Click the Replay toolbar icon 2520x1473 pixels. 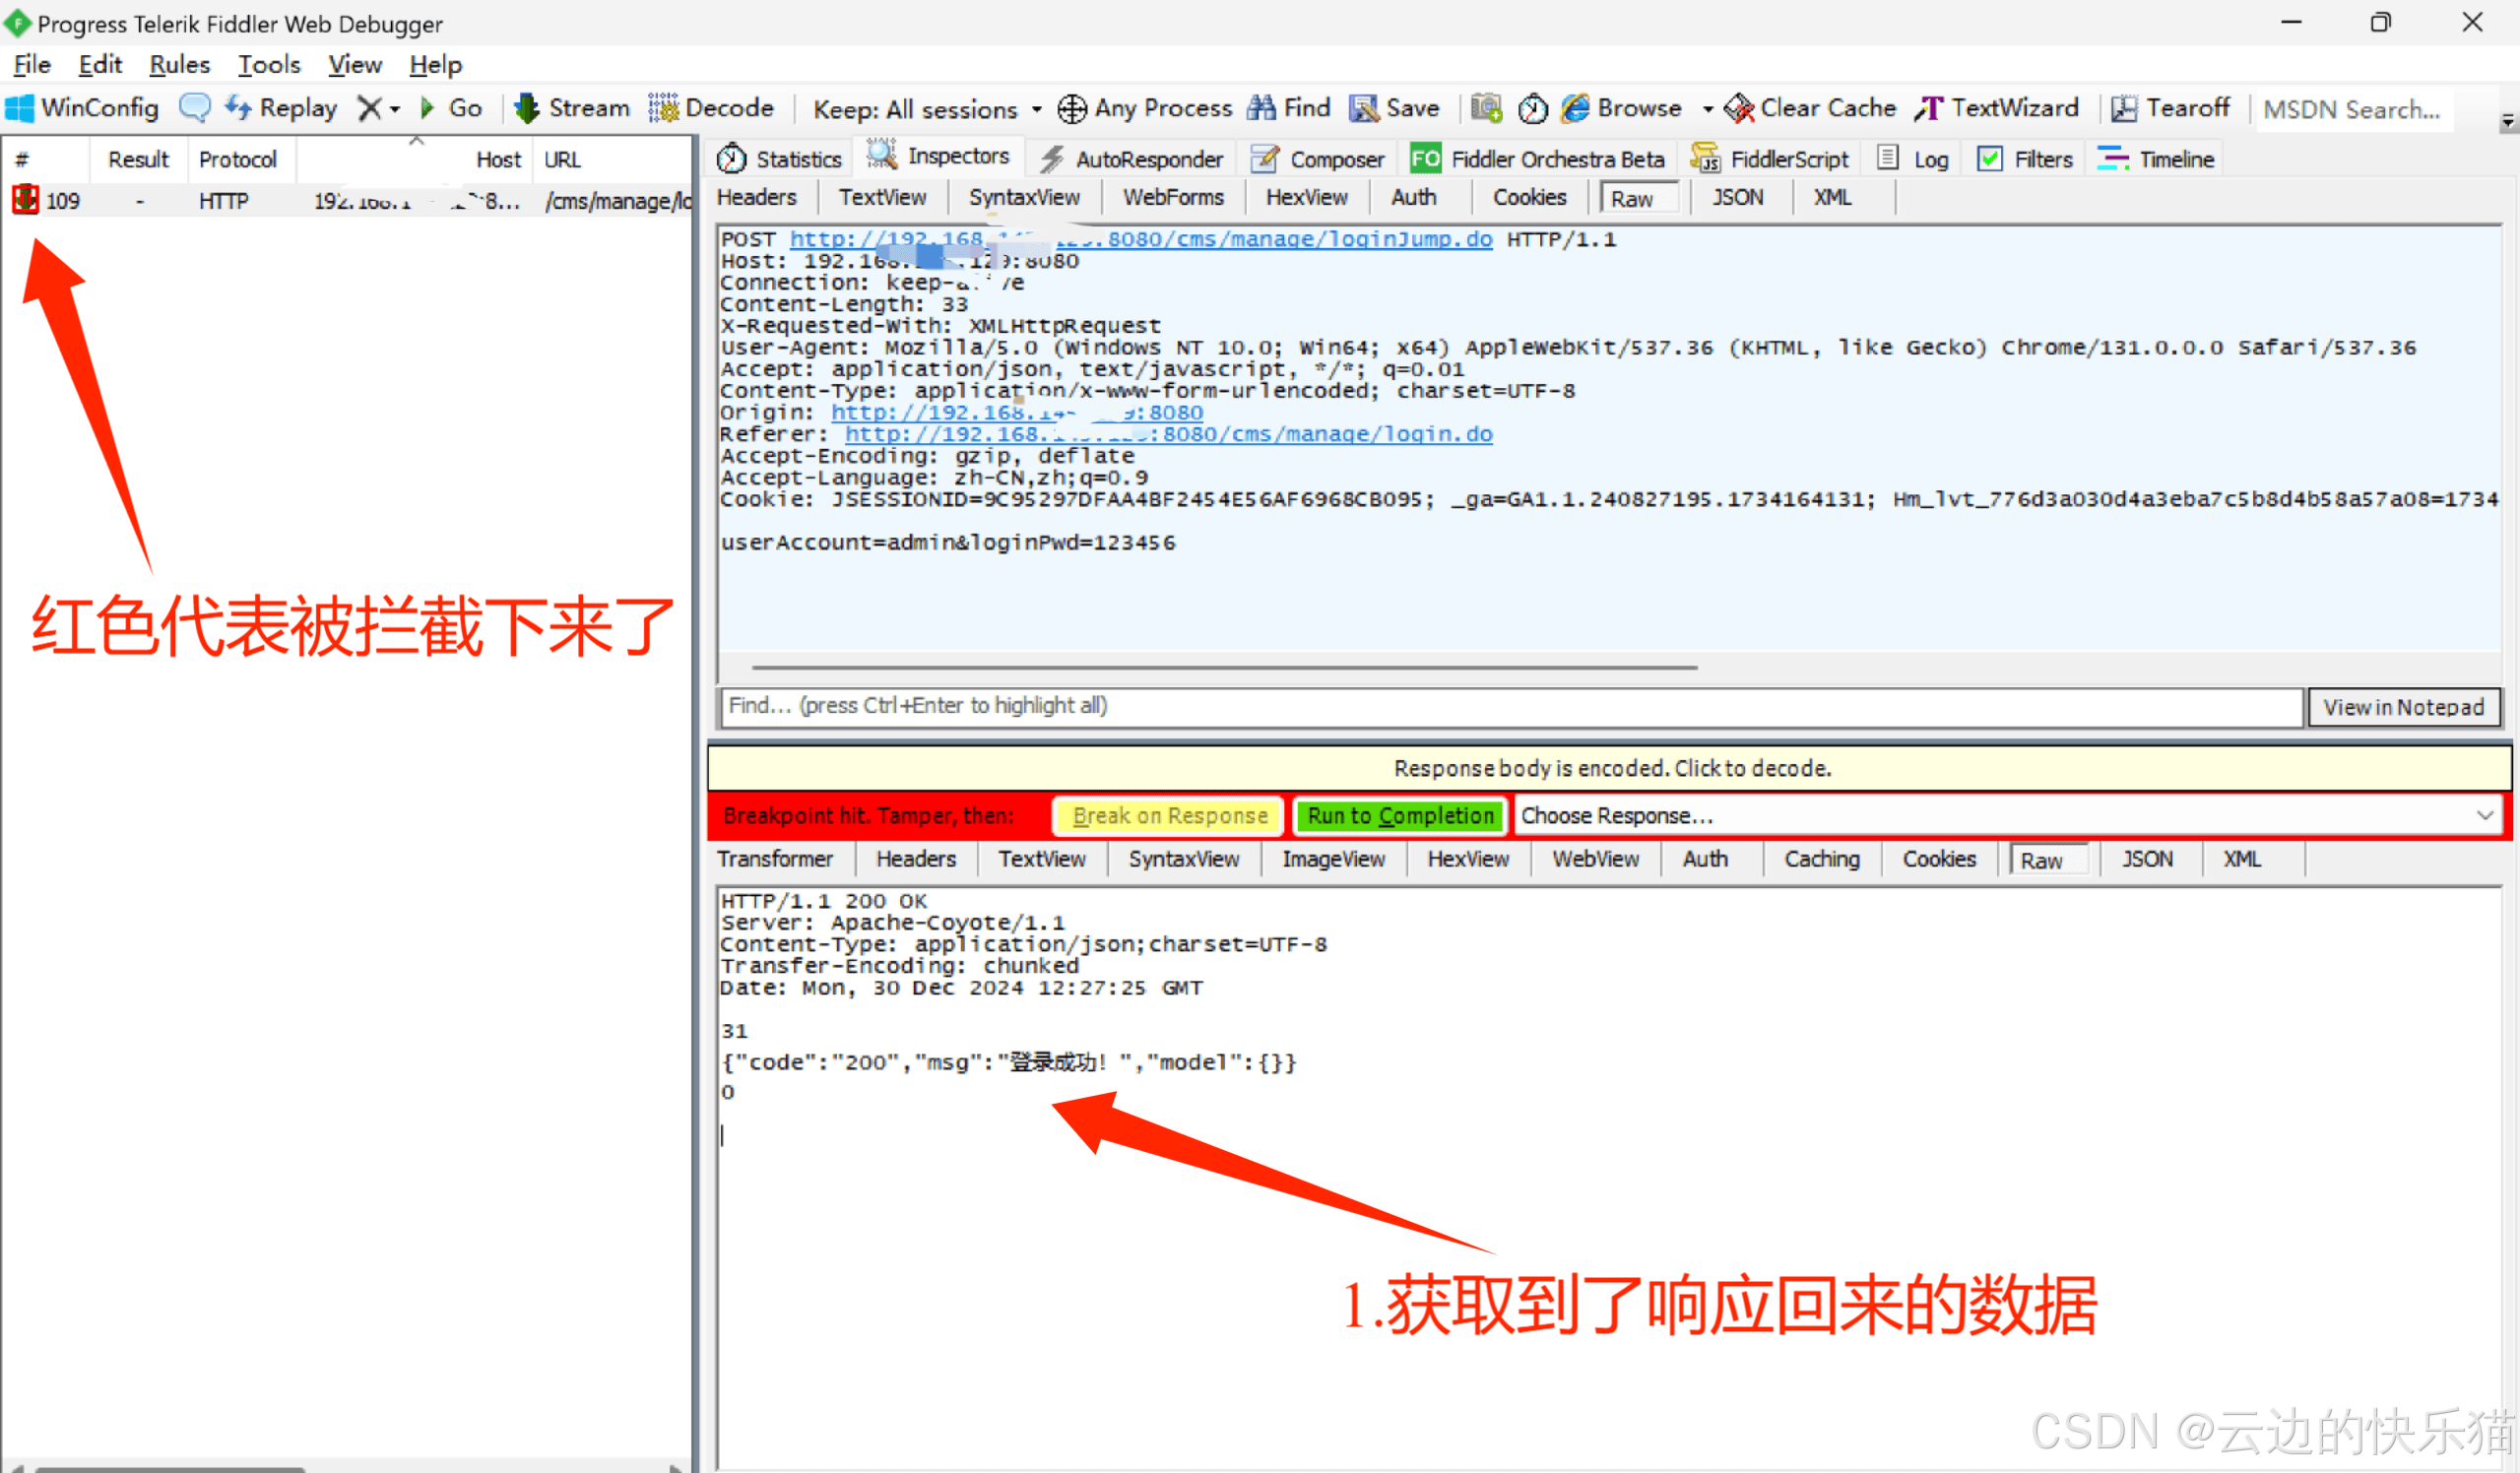[238, 108]
